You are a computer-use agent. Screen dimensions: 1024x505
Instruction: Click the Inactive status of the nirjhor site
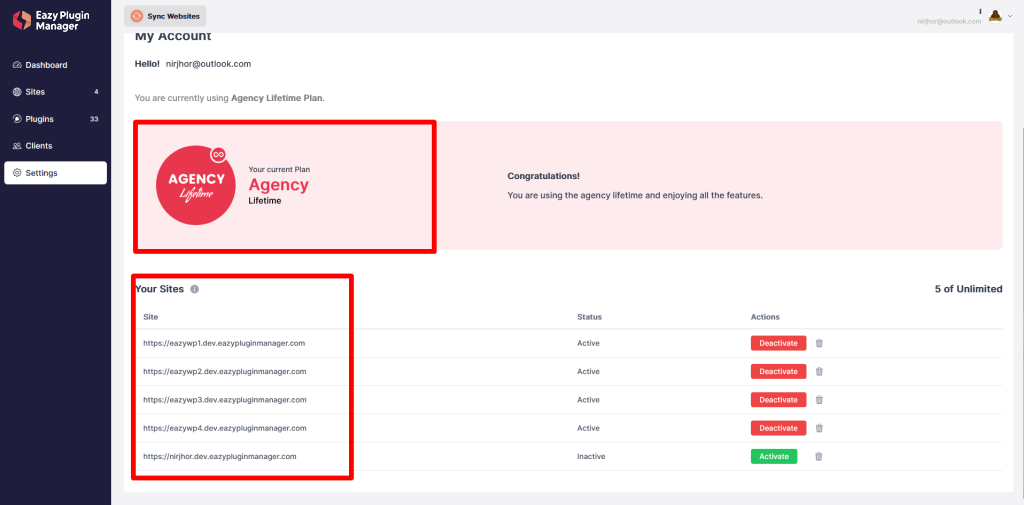tap(591, 457)
